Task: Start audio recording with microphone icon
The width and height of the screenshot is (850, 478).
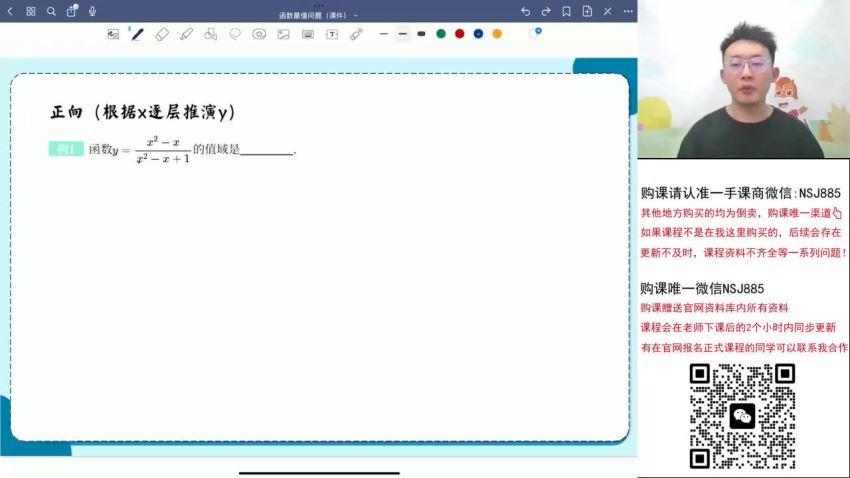Action: pyautogui.click(x=92, y=11)
